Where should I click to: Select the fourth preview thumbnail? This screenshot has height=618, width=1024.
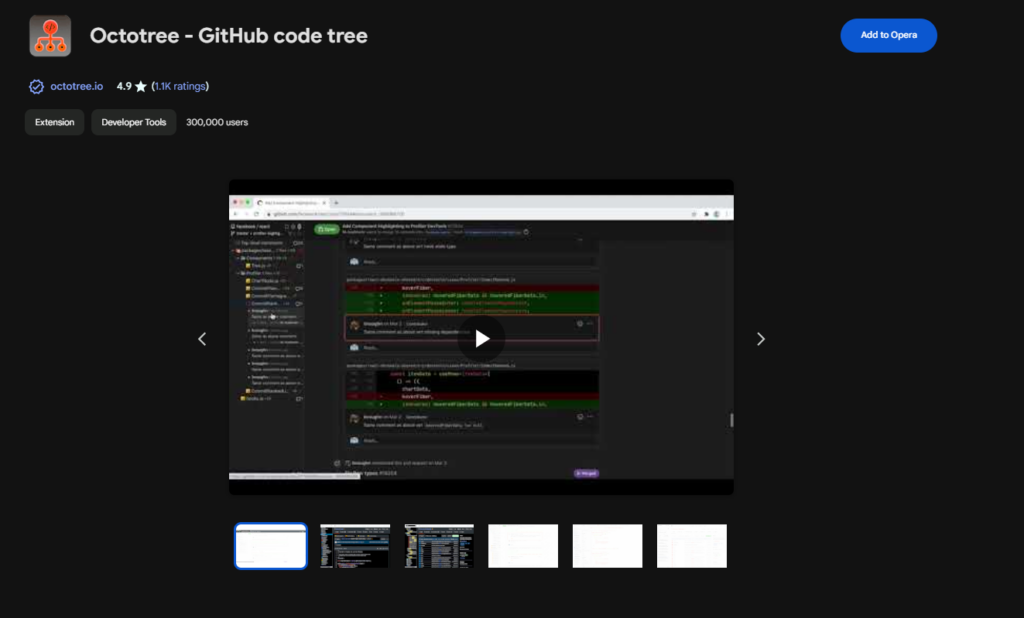523,546
